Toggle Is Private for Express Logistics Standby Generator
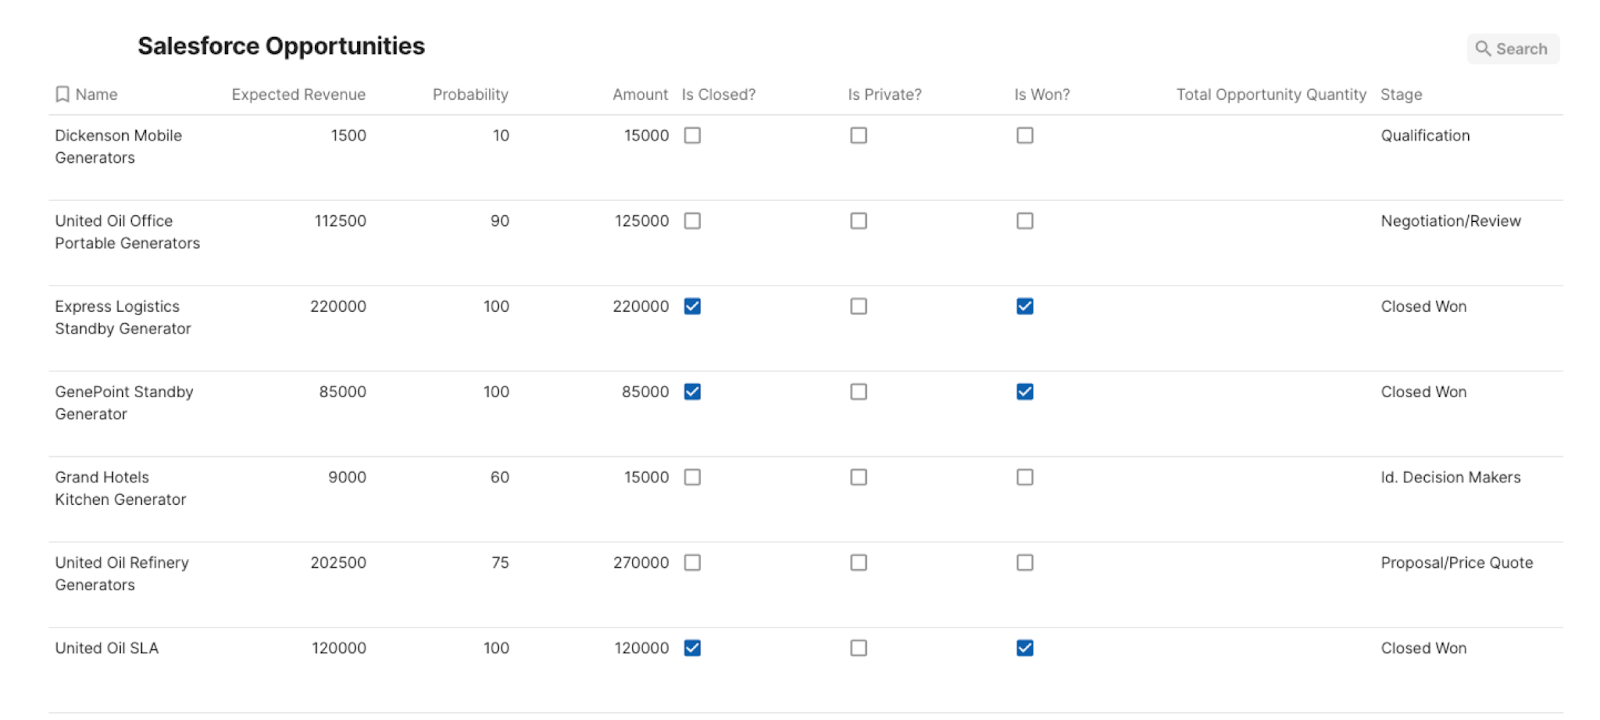 click(x=858, y=306)
